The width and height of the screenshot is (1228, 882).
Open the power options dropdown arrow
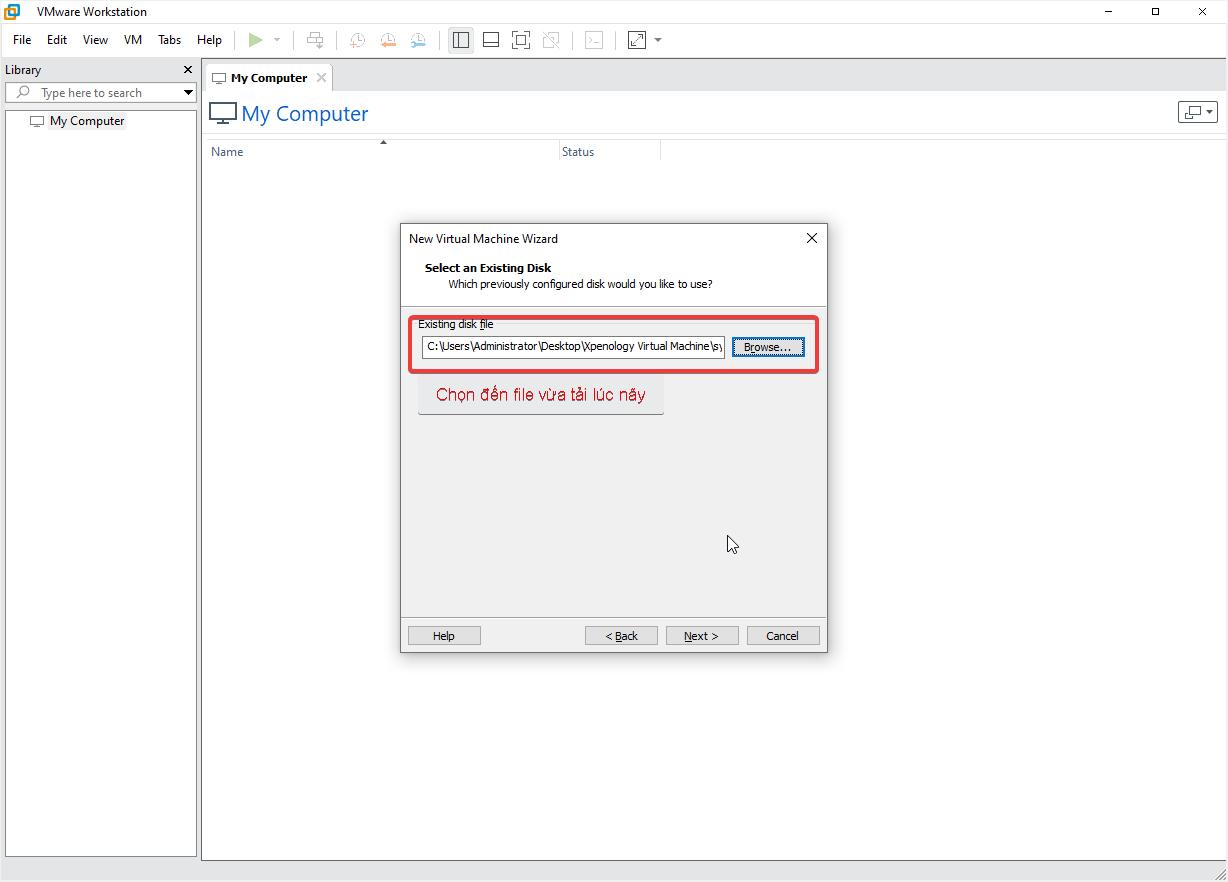(277, 40)
